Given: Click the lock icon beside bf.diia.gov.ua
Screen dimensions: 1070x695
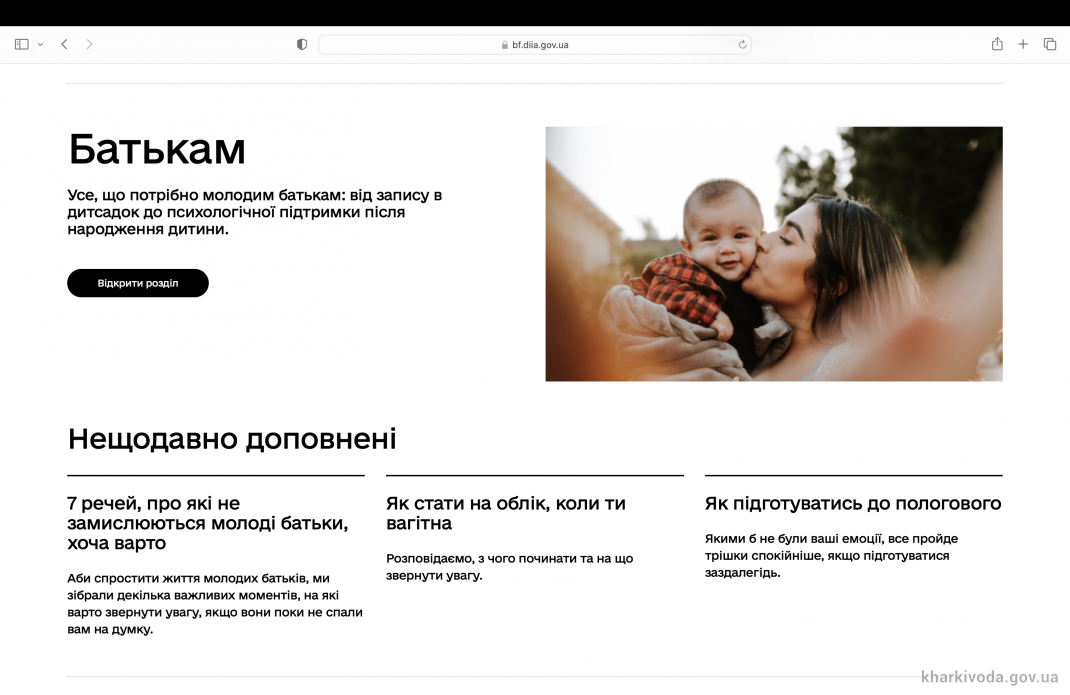Looking at the screenshot, I should click(504, 45).
